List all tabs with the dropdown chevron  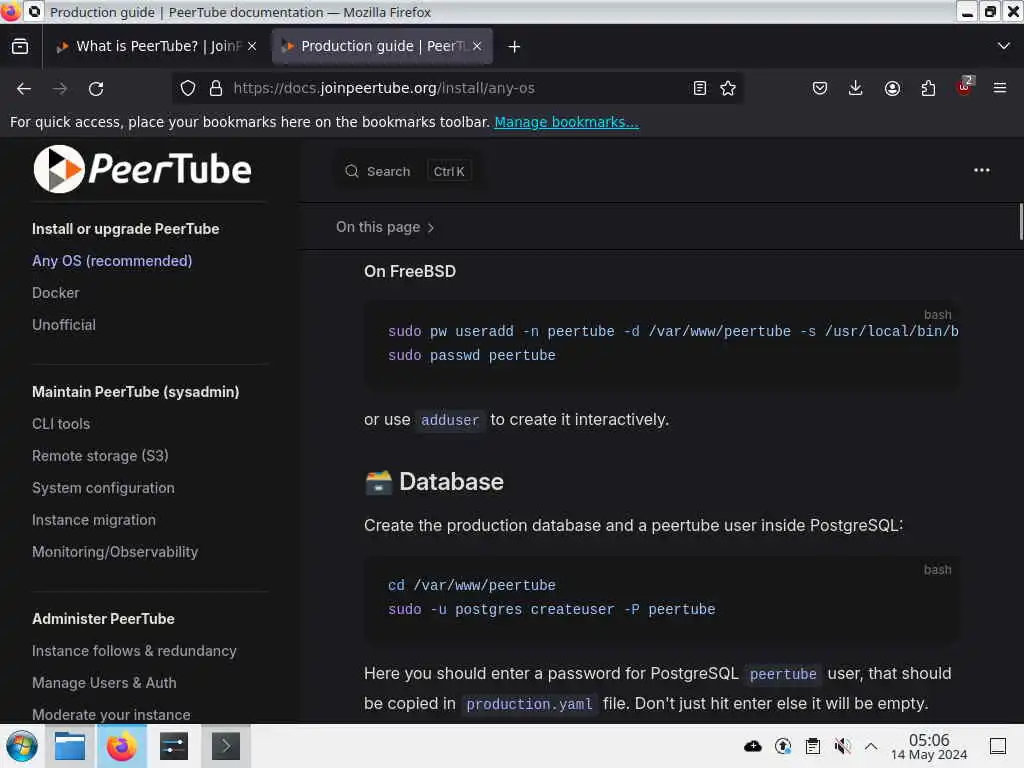[1004, 46]
